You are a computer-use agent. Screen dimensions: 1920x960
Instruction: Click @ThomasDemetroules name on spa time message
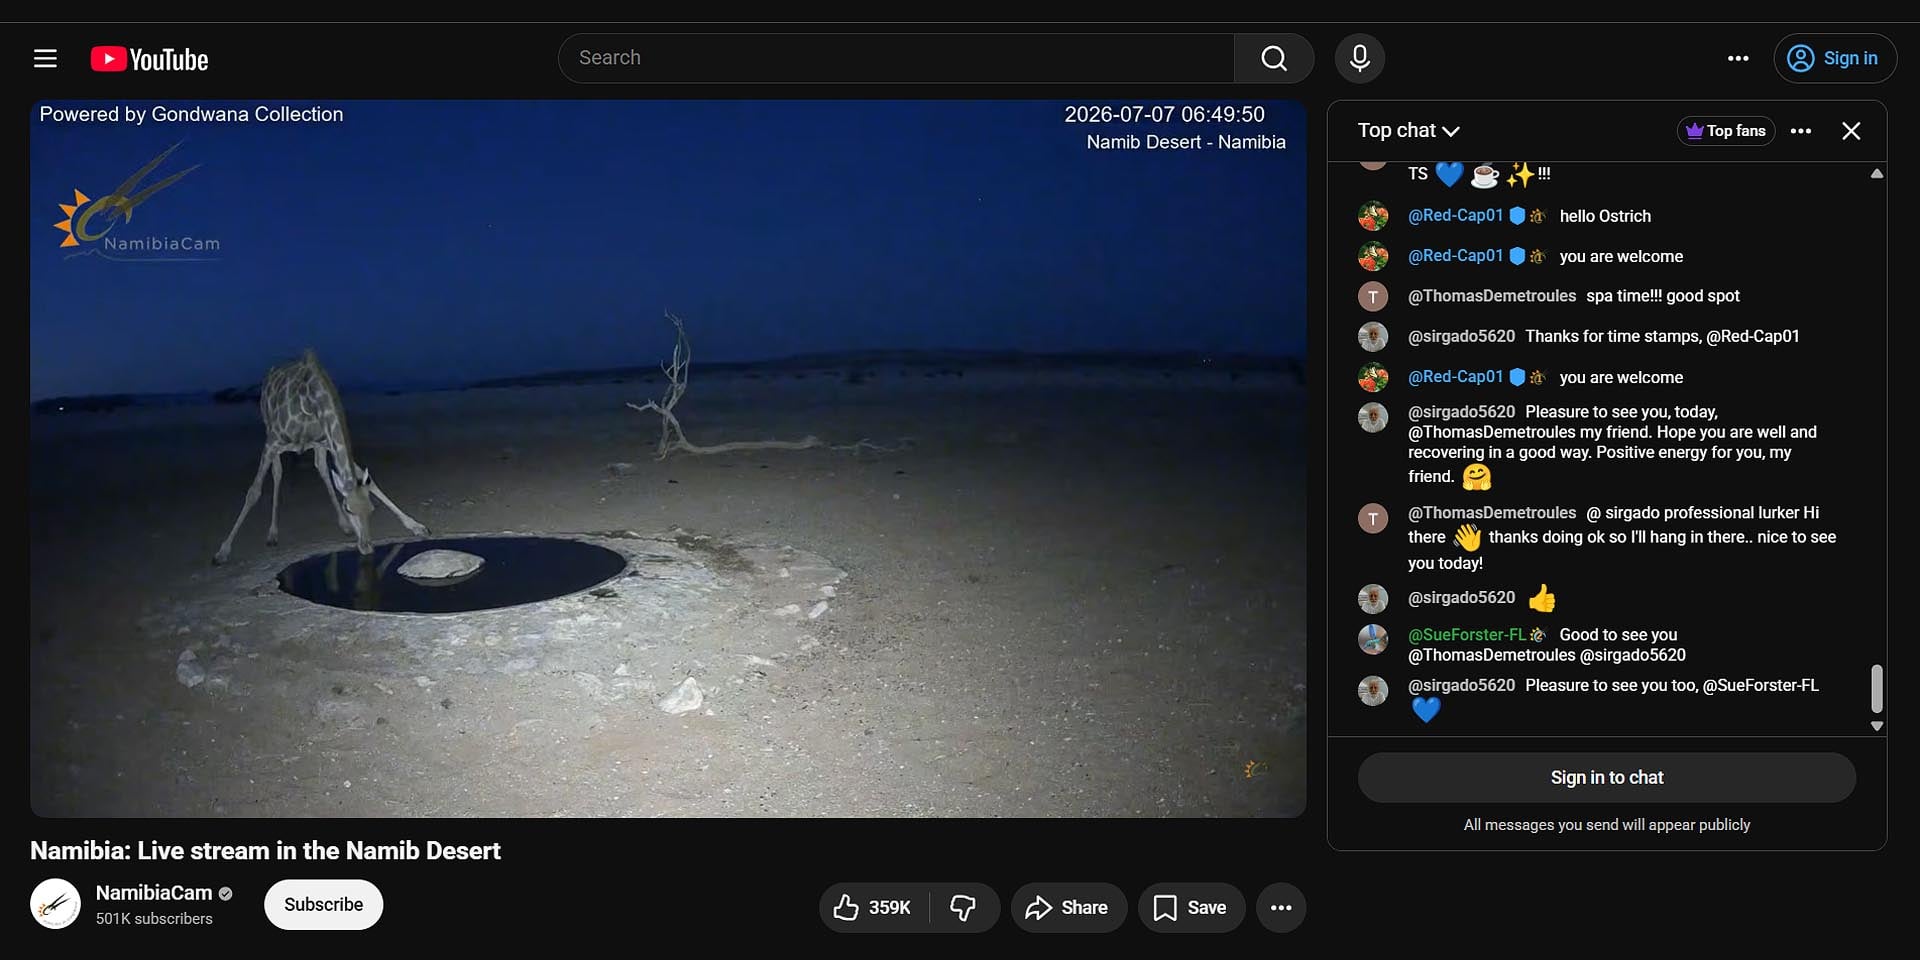click(x=1492, y=296)
